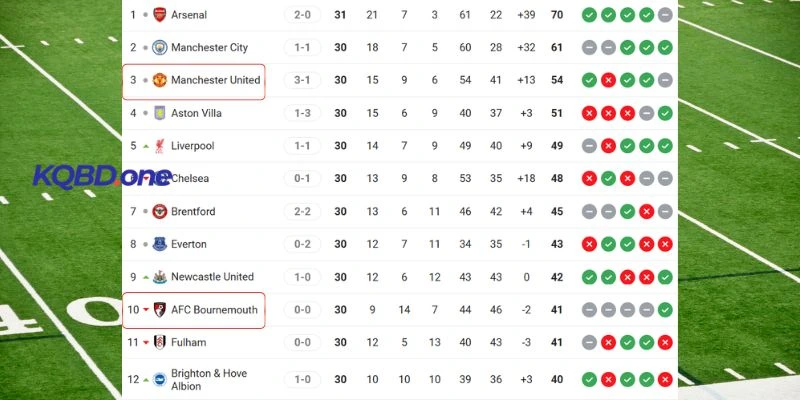Click the down arrow beside AFC Bournemouth's rank
The width and height of the screenshot is (800, 400).
coord(146,310)
